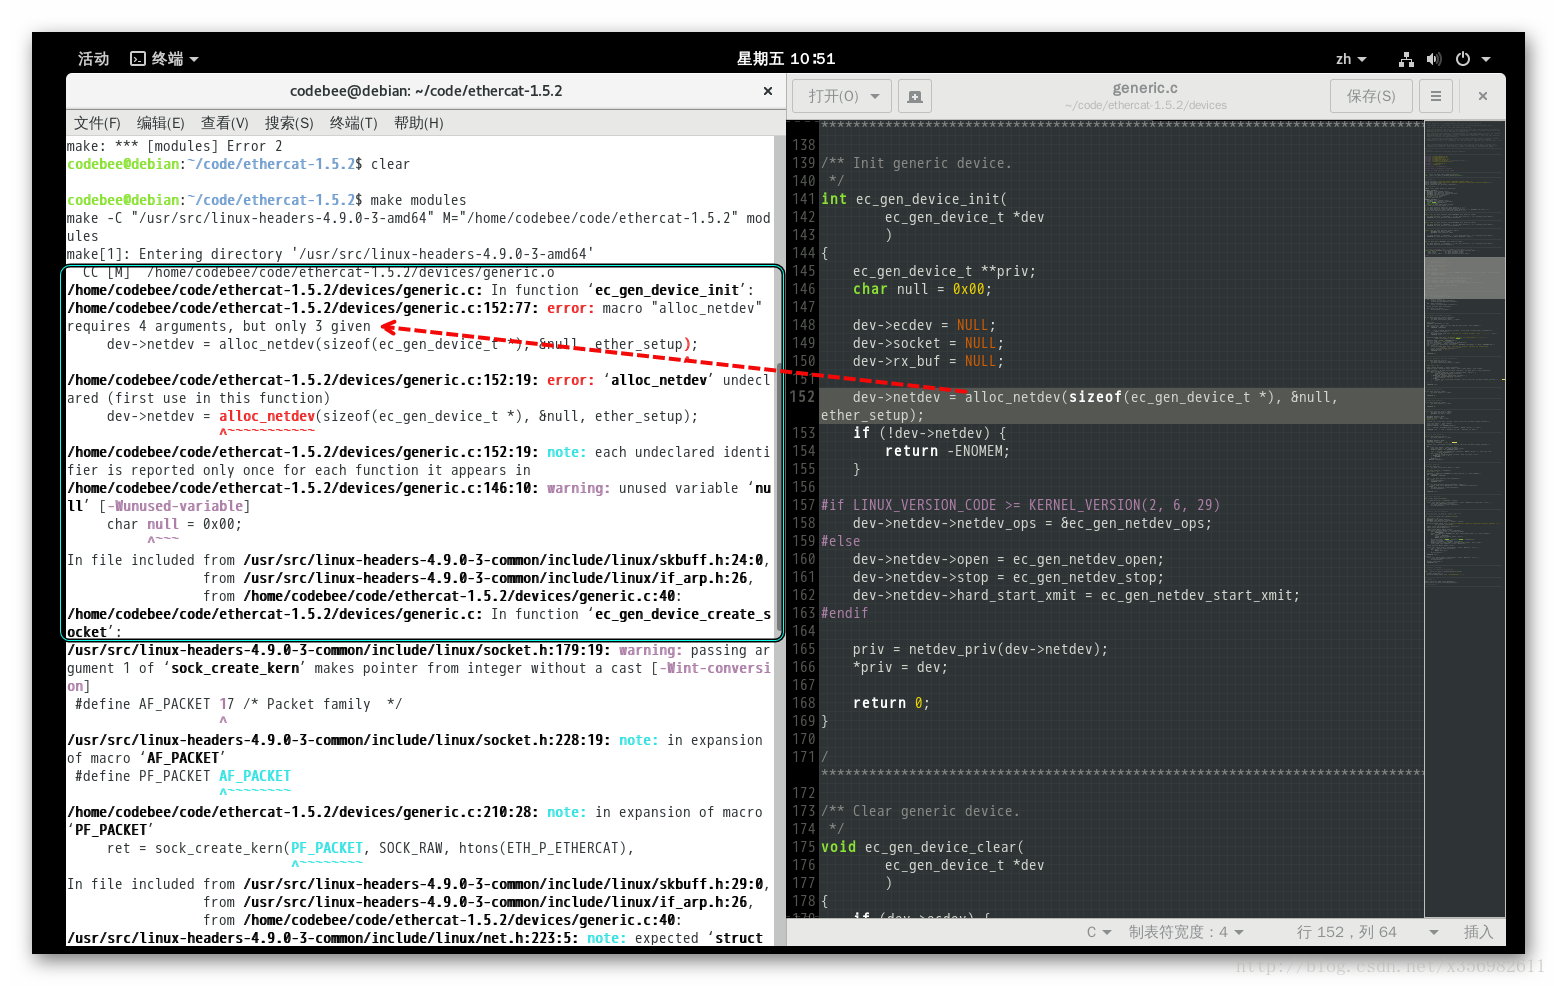This screenshot has height=986, width=1557.
Task: Open the 帮助(H) terminal menu
Action: click(x=419, y=123)
